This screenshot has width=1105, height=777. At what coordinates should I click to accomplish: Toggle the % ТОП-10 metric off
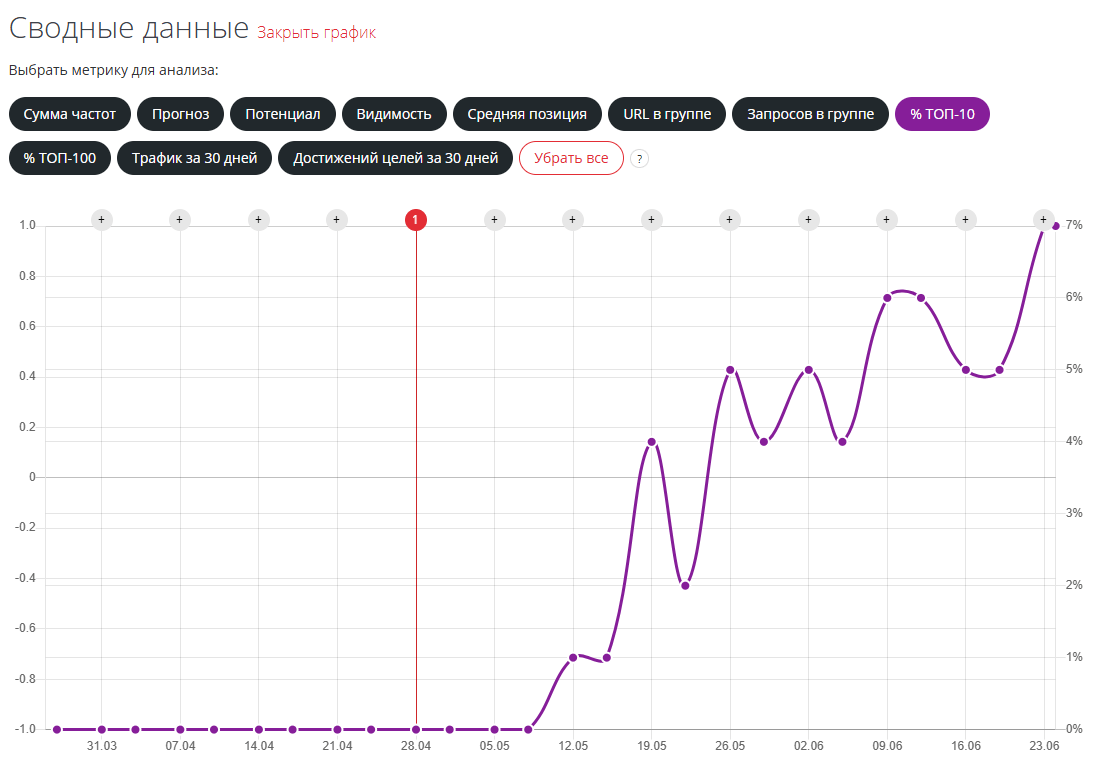[x=942, y=114]
